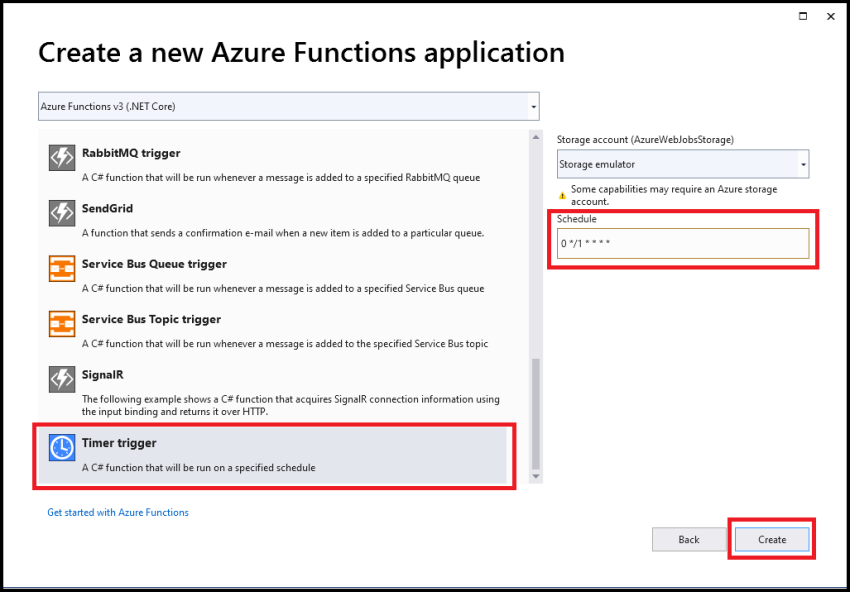Click the SignalR template icon
Image resolution: width=850 pixels, height=592 pixels.
click(62, 379)
